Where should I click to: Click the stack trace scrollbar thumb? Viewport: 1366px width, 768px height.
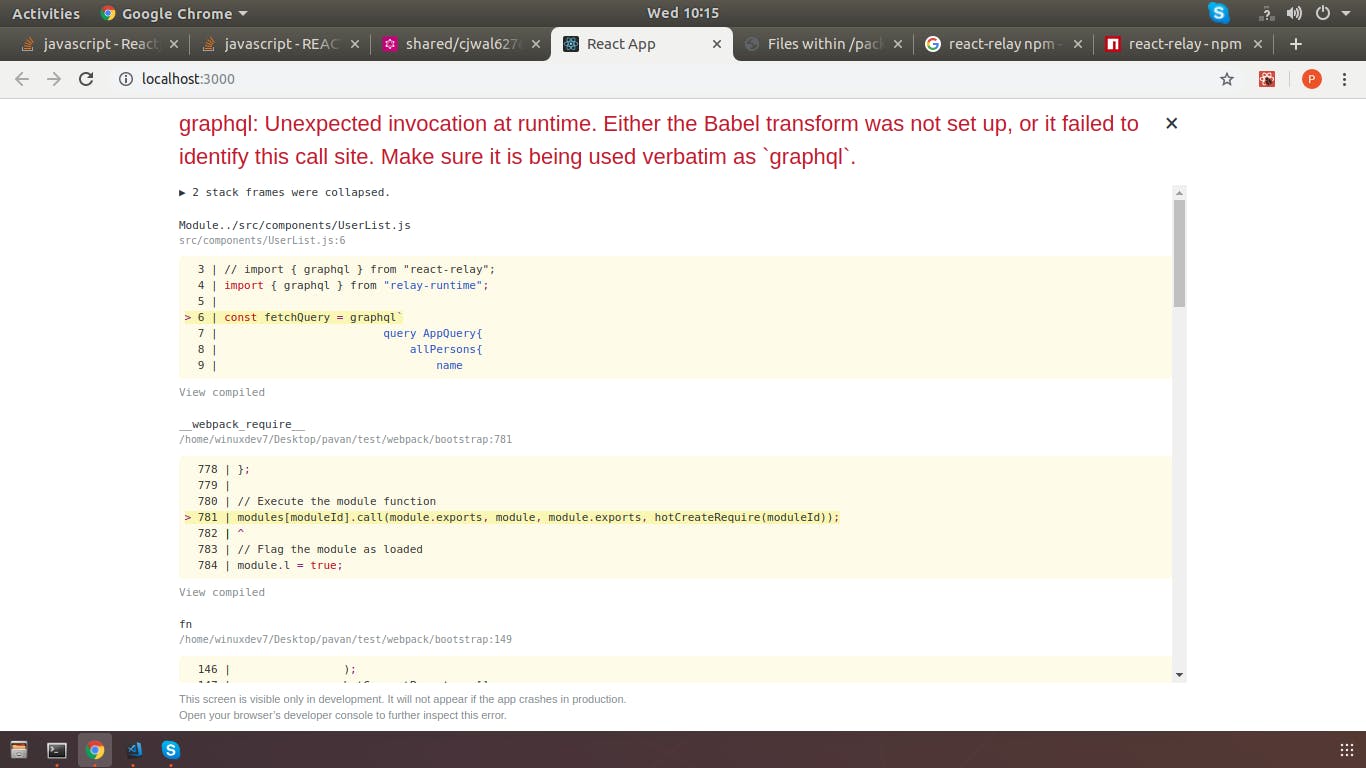[x=1179, y=253]
